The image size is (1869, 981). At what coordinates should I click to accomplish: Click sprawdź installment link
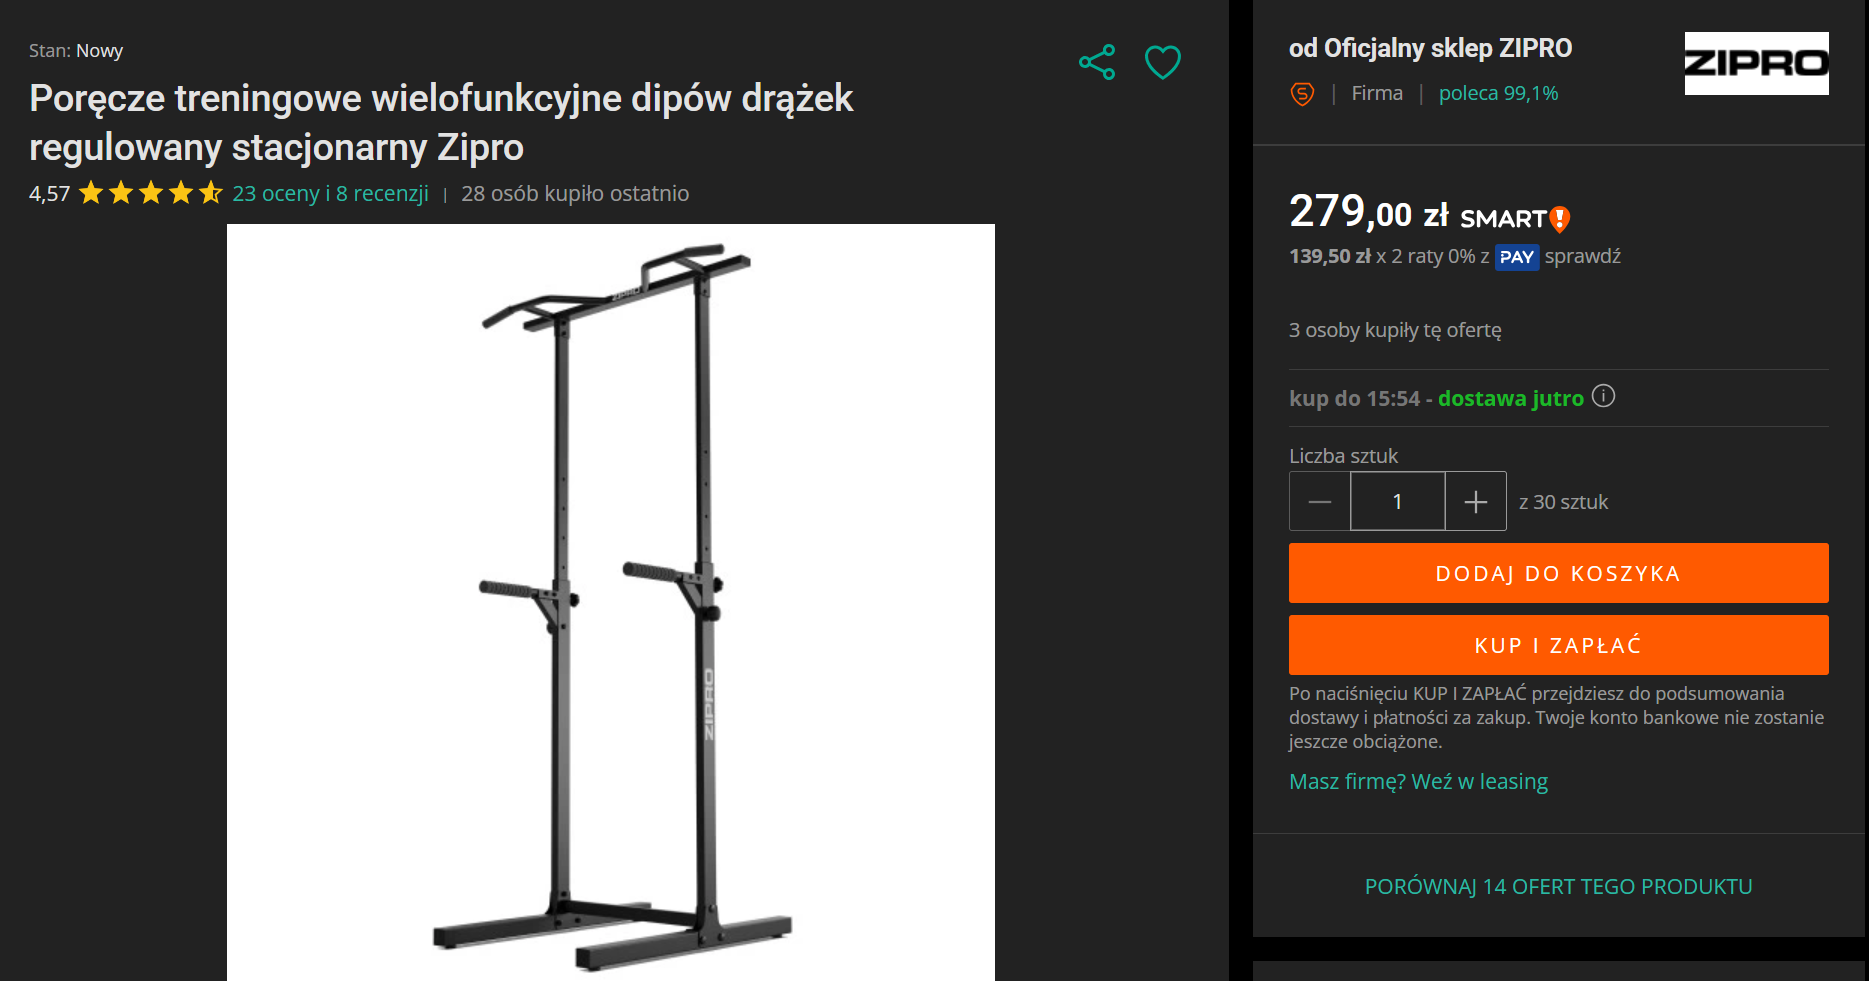point(1582,256)
